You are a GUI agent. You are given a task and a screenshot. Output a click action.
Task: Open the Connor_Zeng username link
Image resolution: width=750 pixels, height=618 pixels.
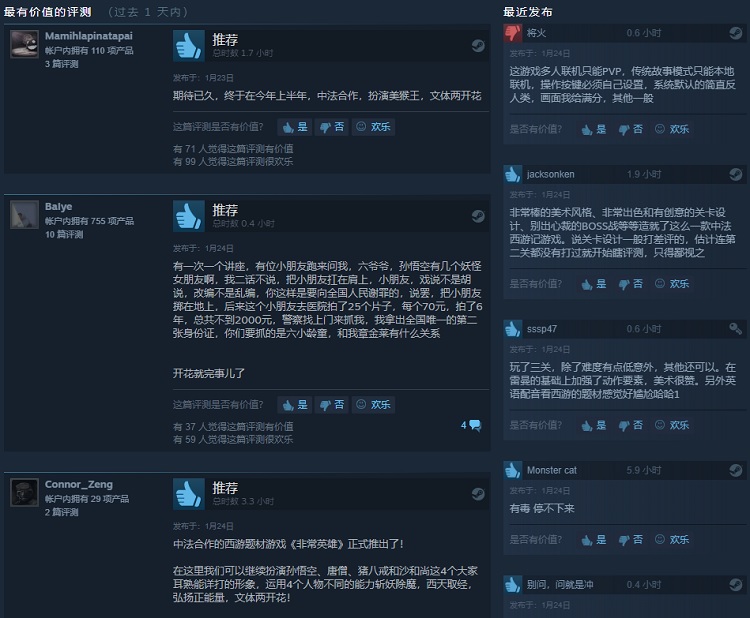(x=79, y=485)
